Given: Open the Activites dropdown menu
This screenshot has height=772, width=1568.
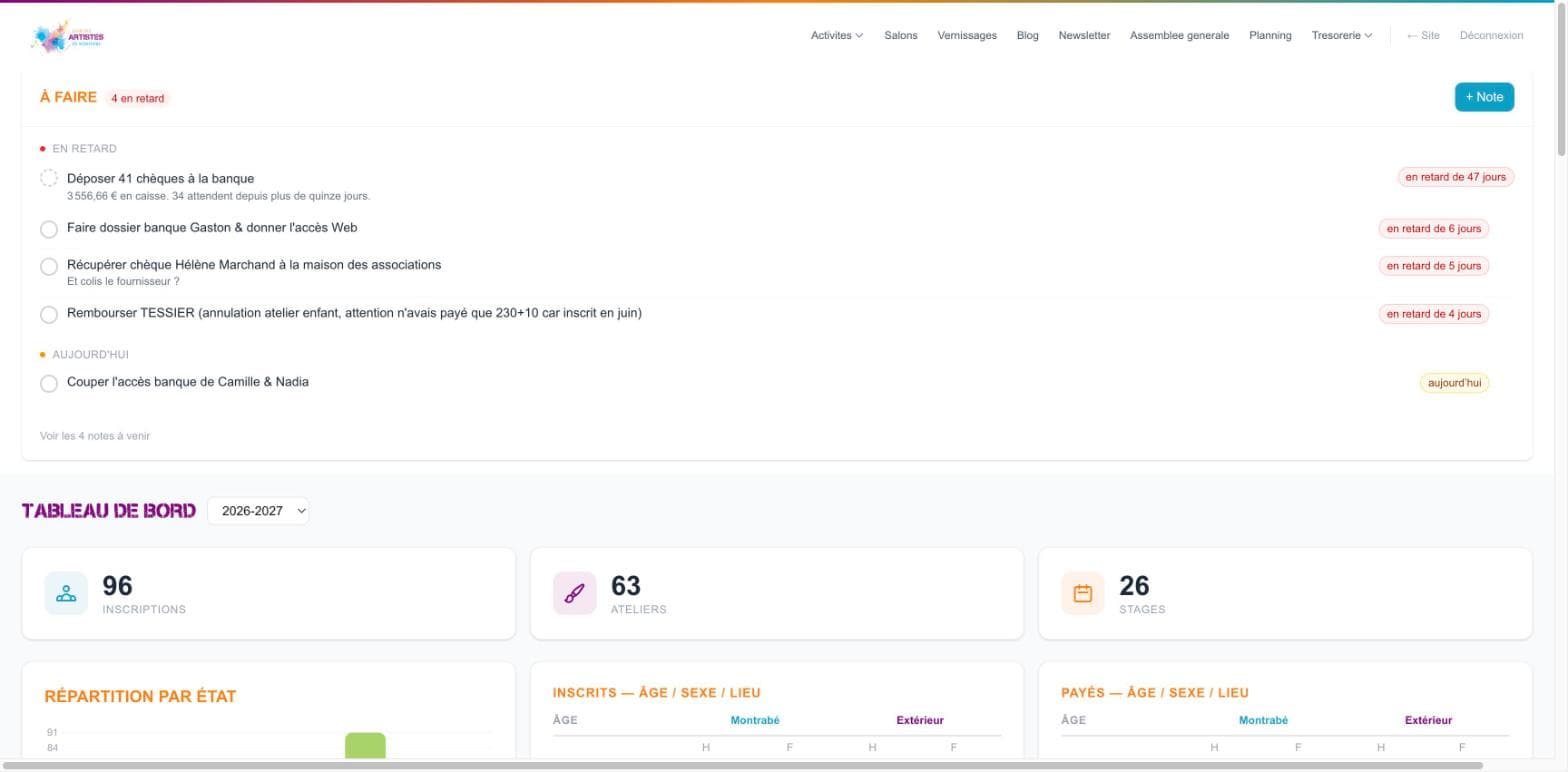Looking at the screenshot, I should tap(837, 35).
